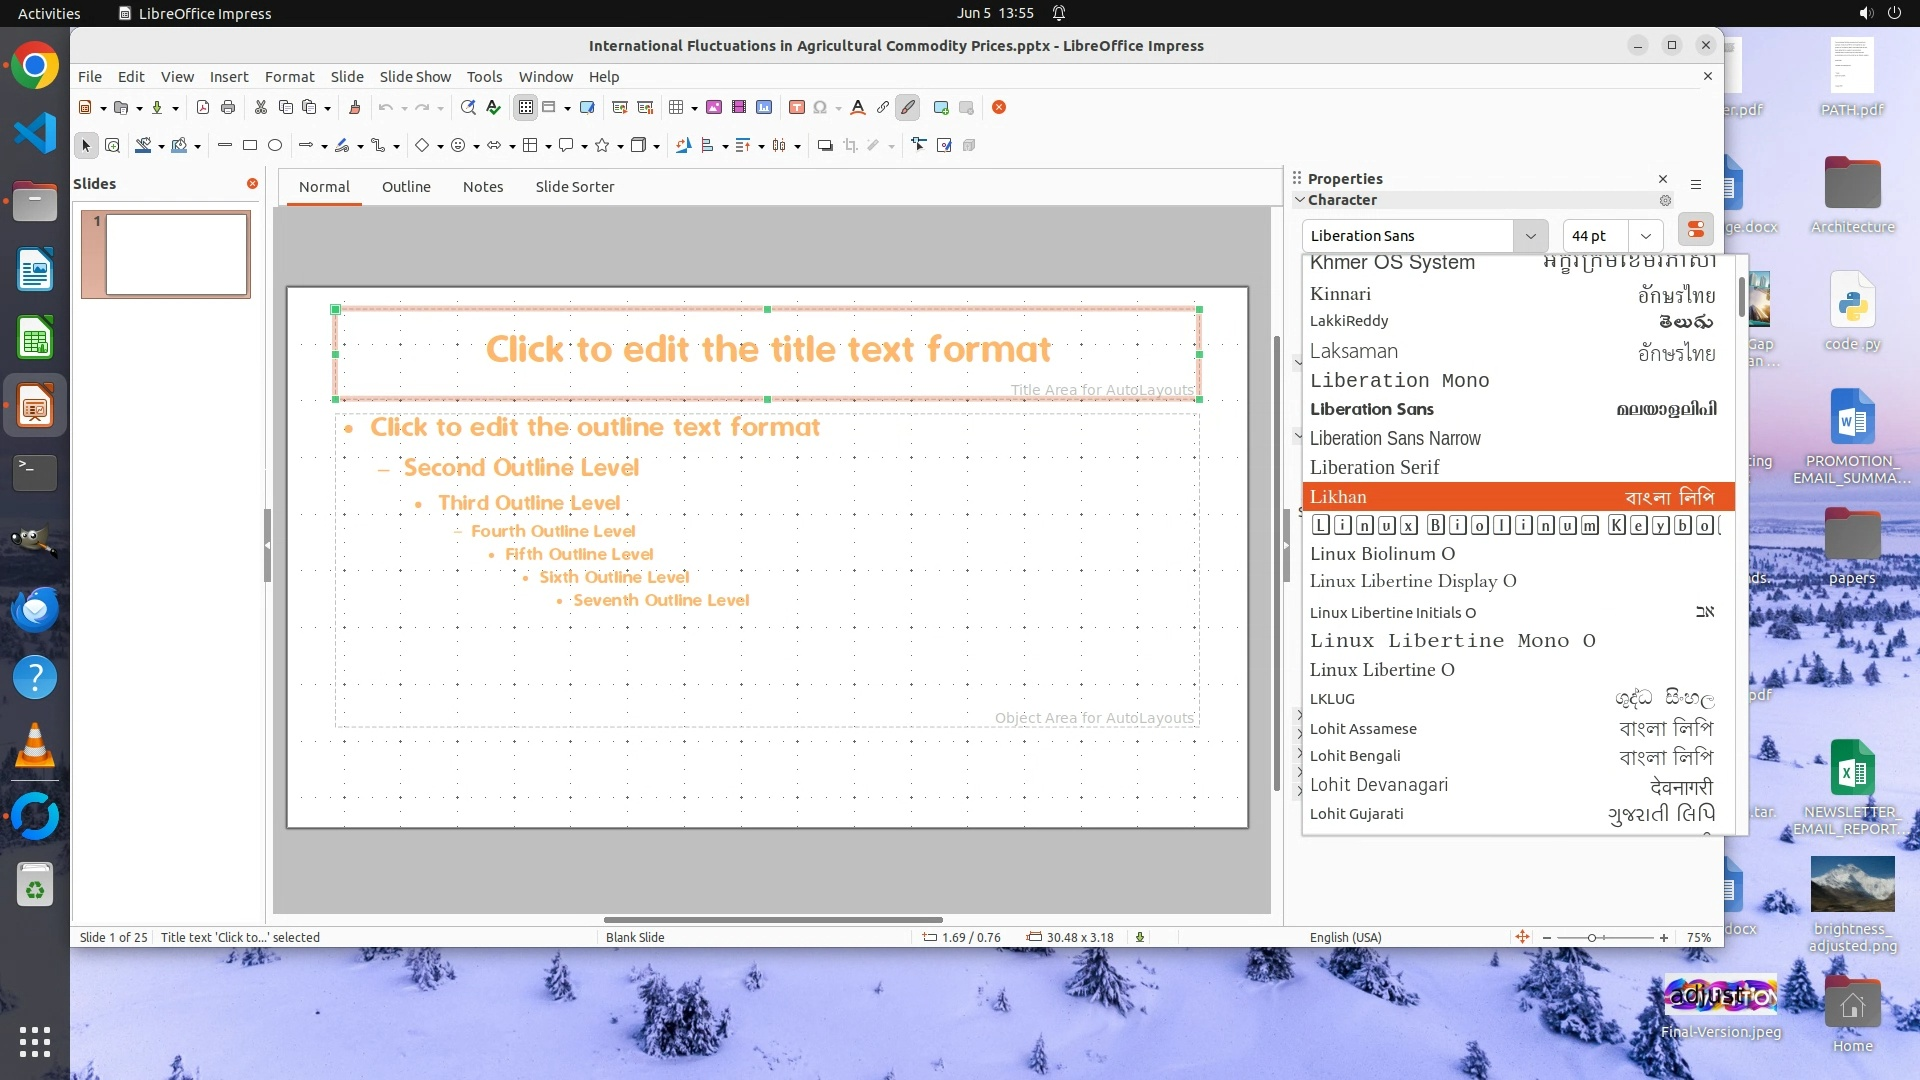Click the Print icon in toolbar
The height and width of the screenshot is (1080, 1920).
click(228, 108)
